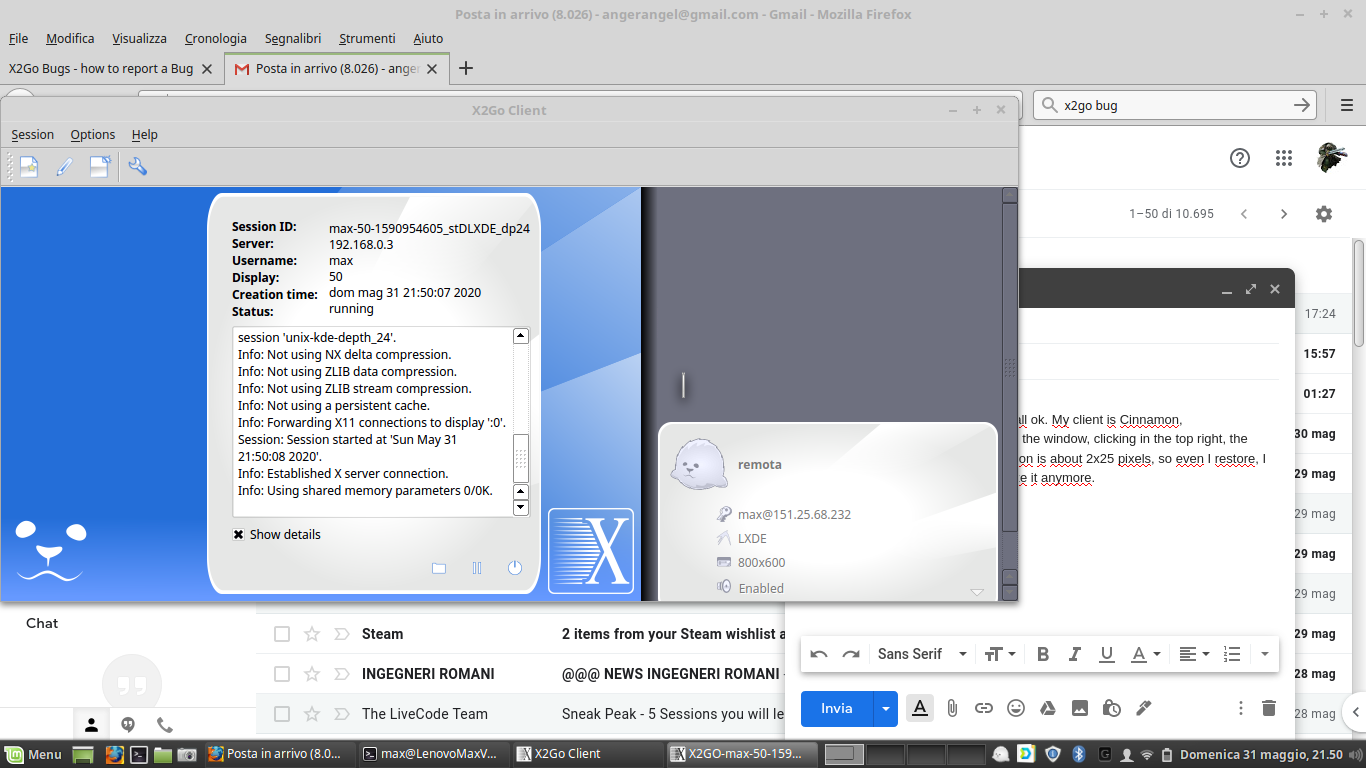Open the send options arrow beside Invia

885,708
